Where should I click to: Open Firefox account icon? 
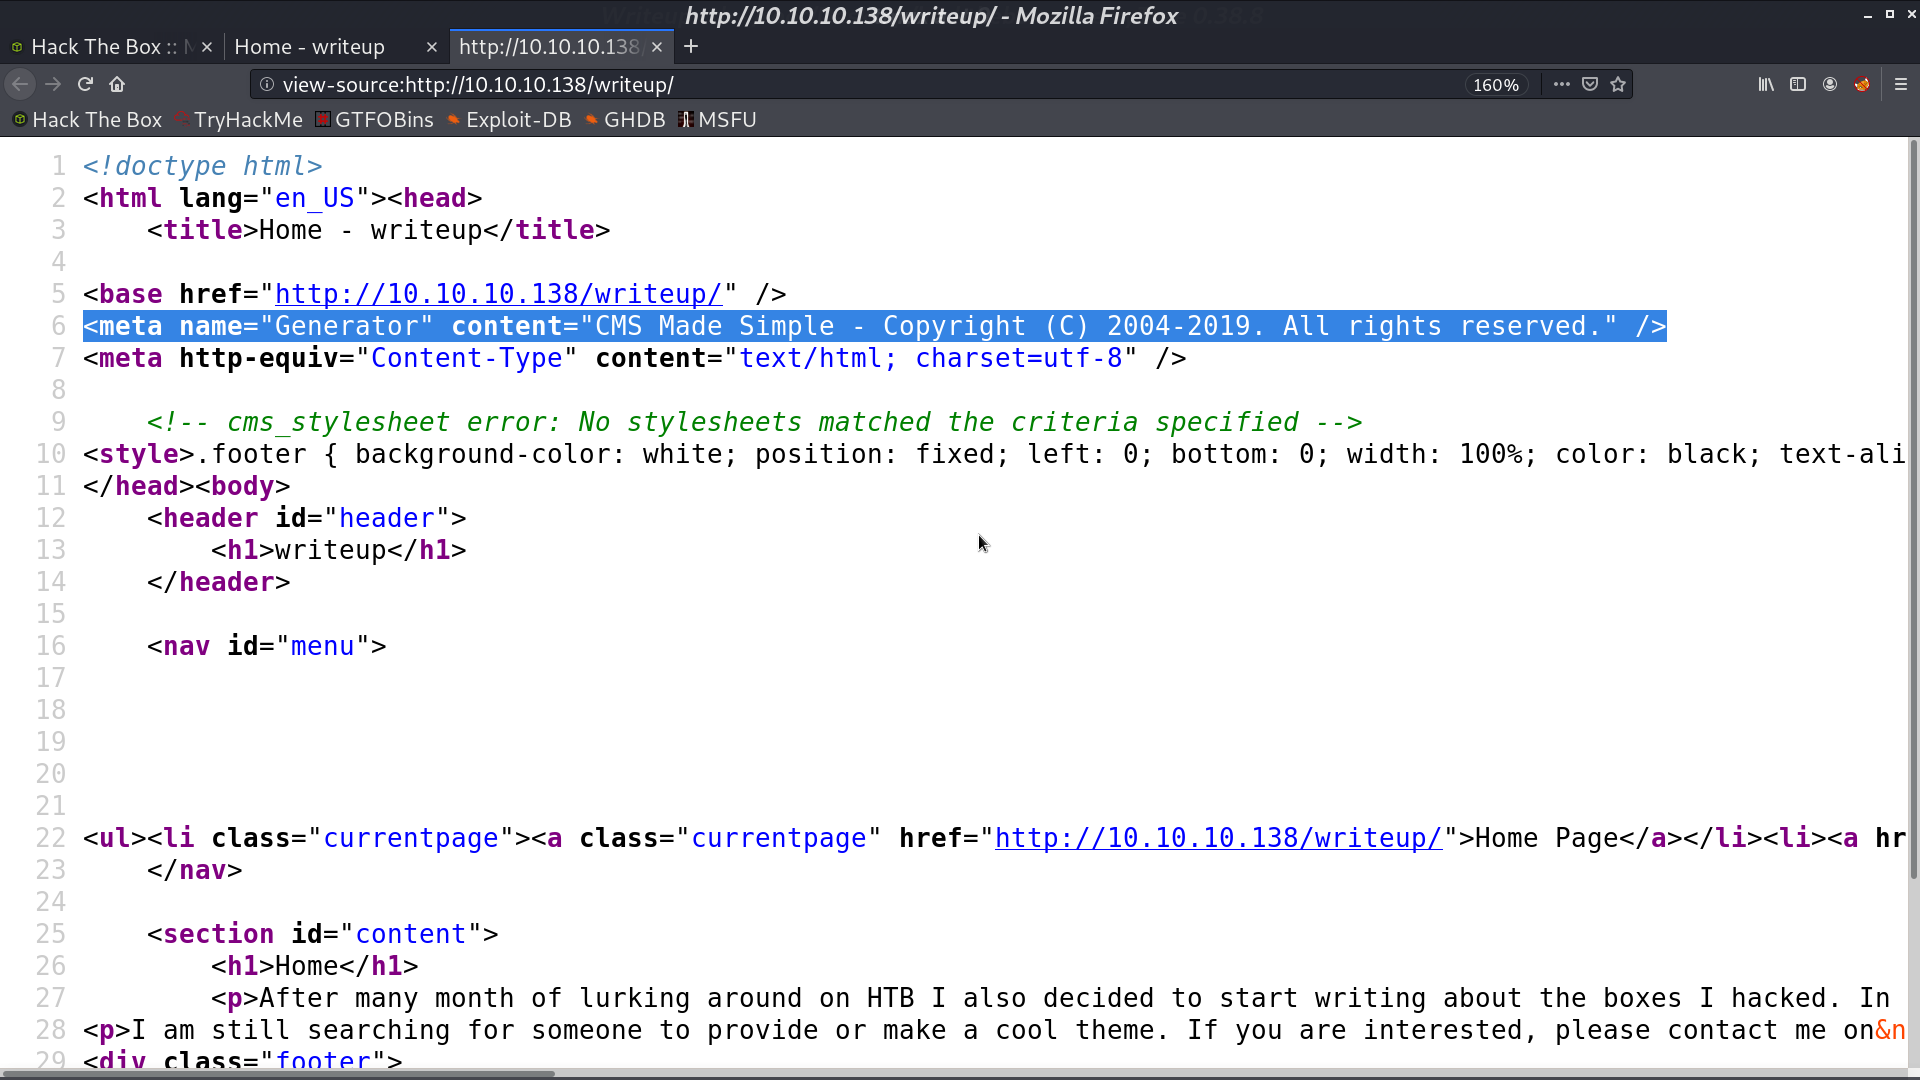point(1830,85)
